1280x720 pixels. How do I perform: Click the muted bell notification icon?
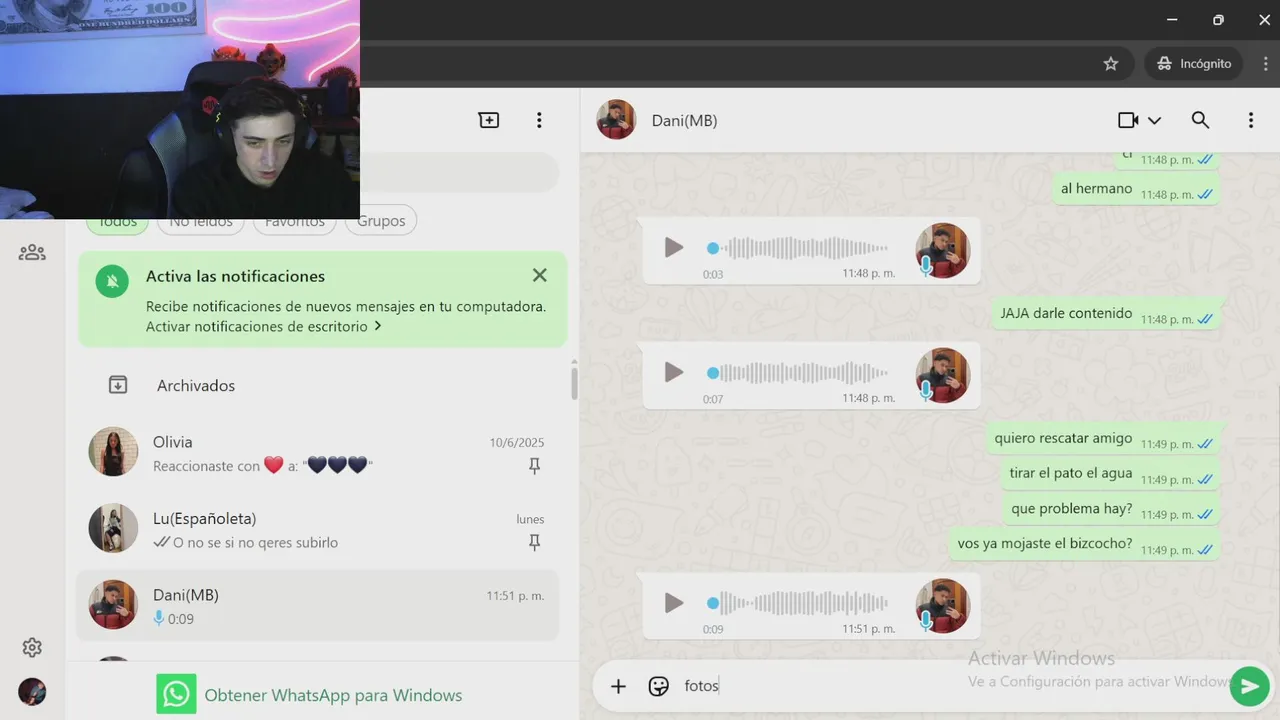(x=112, y=281)
